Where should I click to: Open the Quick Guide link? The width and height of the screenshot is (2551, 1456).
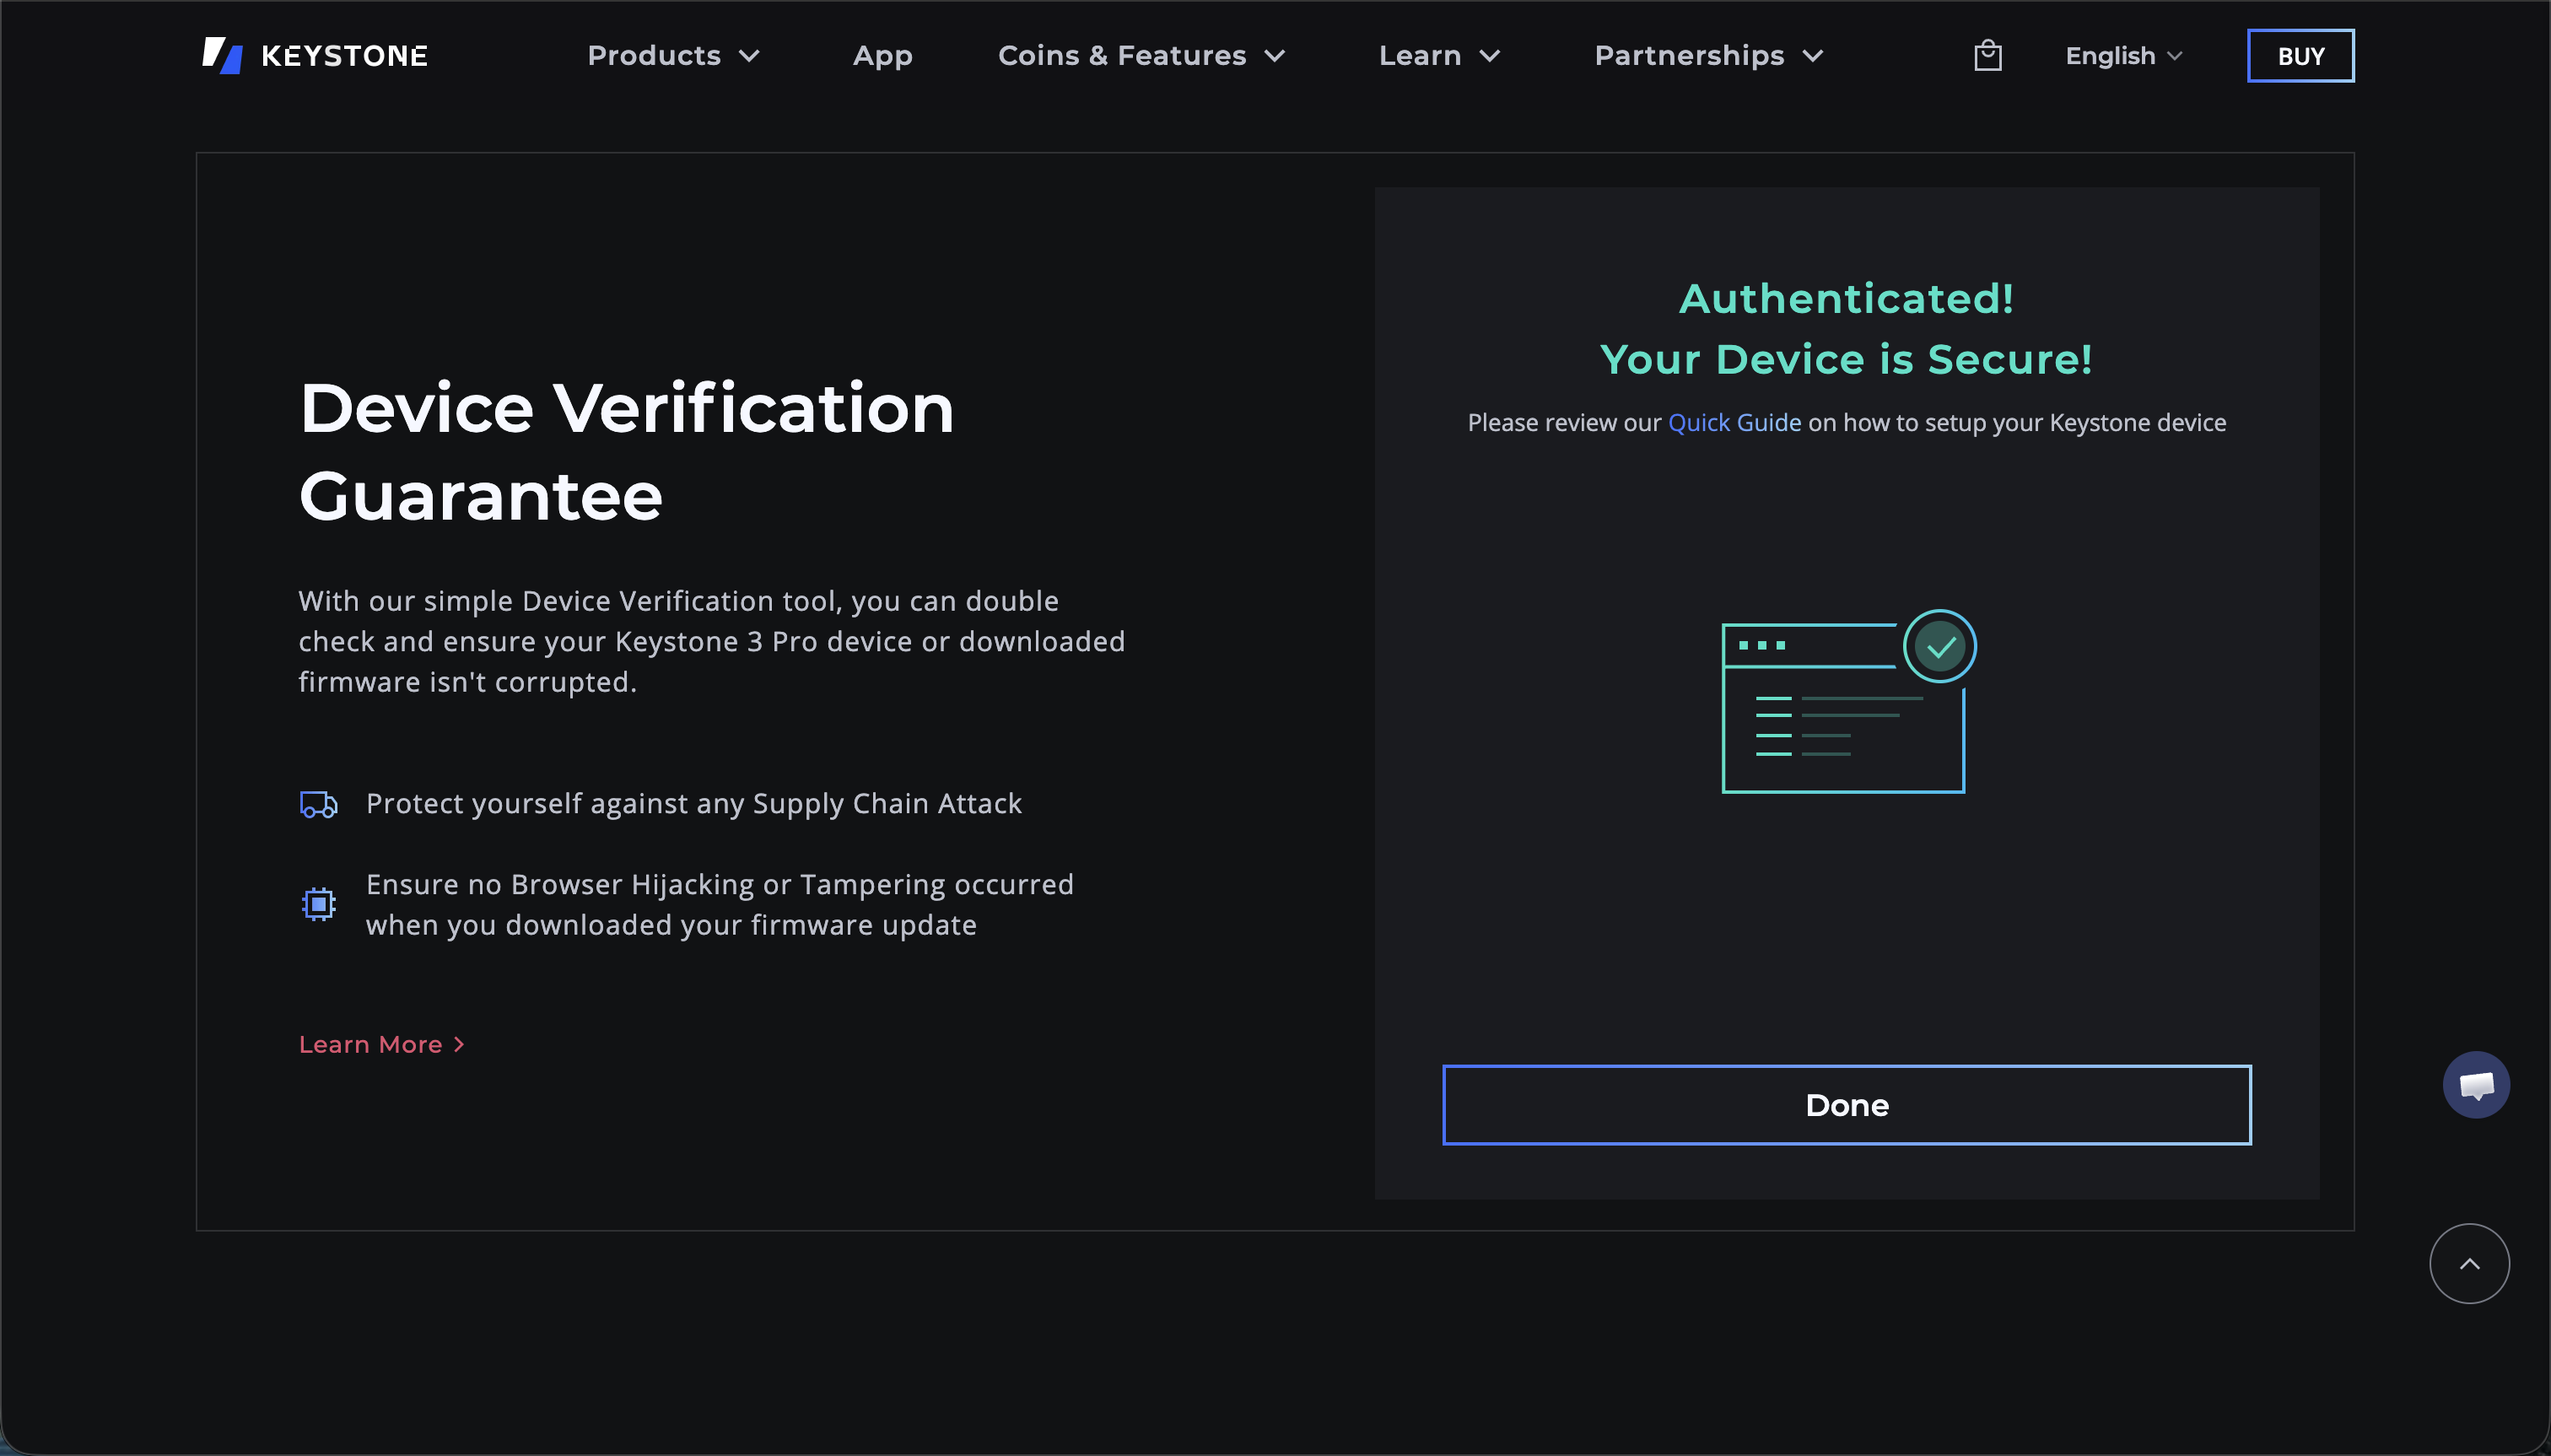(1734, 423)
